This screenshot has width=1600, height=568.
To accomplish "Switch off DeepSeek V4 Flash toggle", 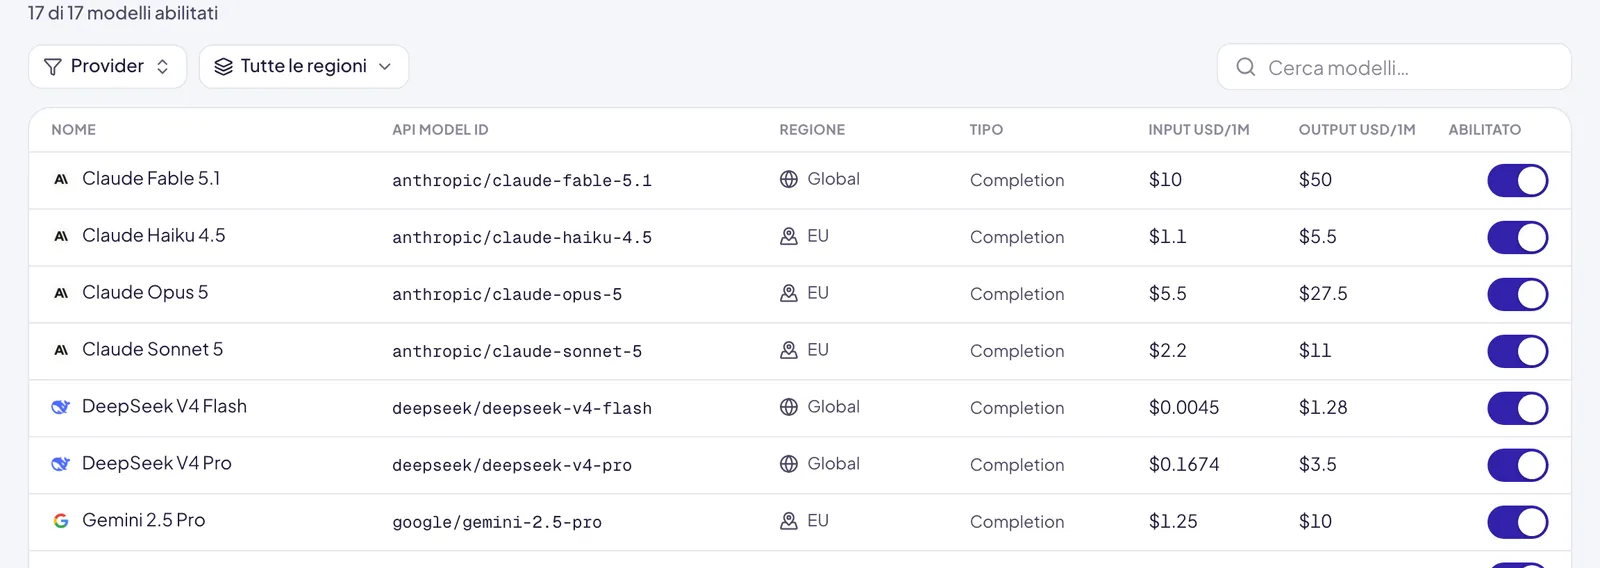I will (x=1518, y=409).
